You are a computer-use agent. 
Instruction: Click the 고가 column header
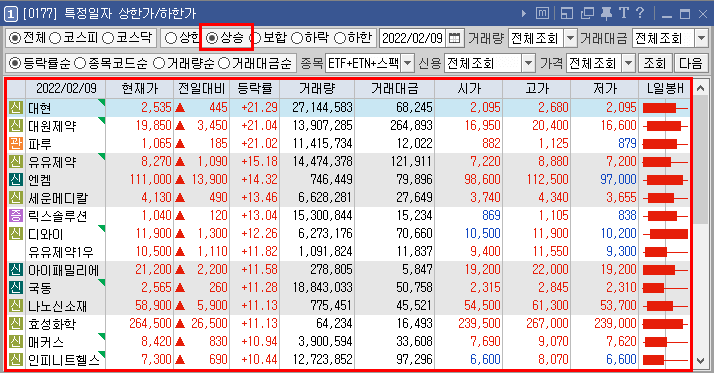pyautogui.click(x=536, y=88)
